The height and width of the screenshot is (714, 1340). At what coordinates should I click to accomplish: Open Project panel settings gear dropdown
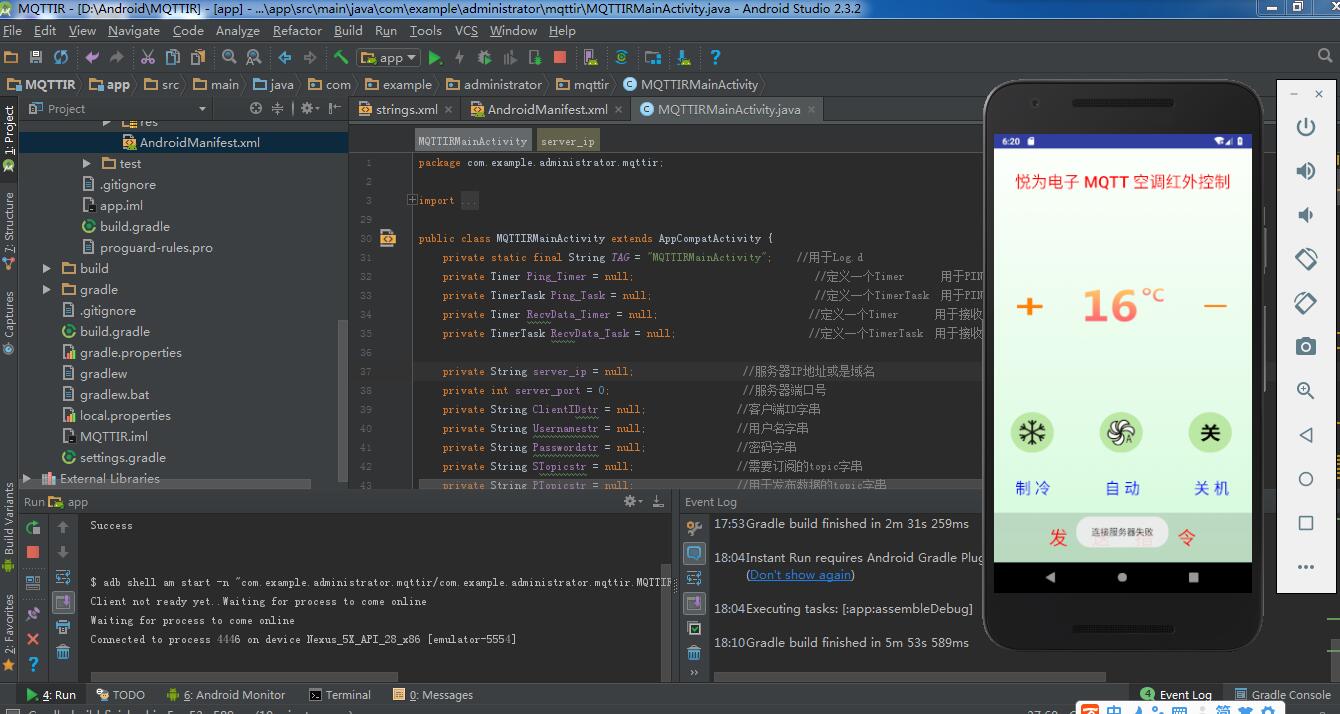click(x=309, y=108)
